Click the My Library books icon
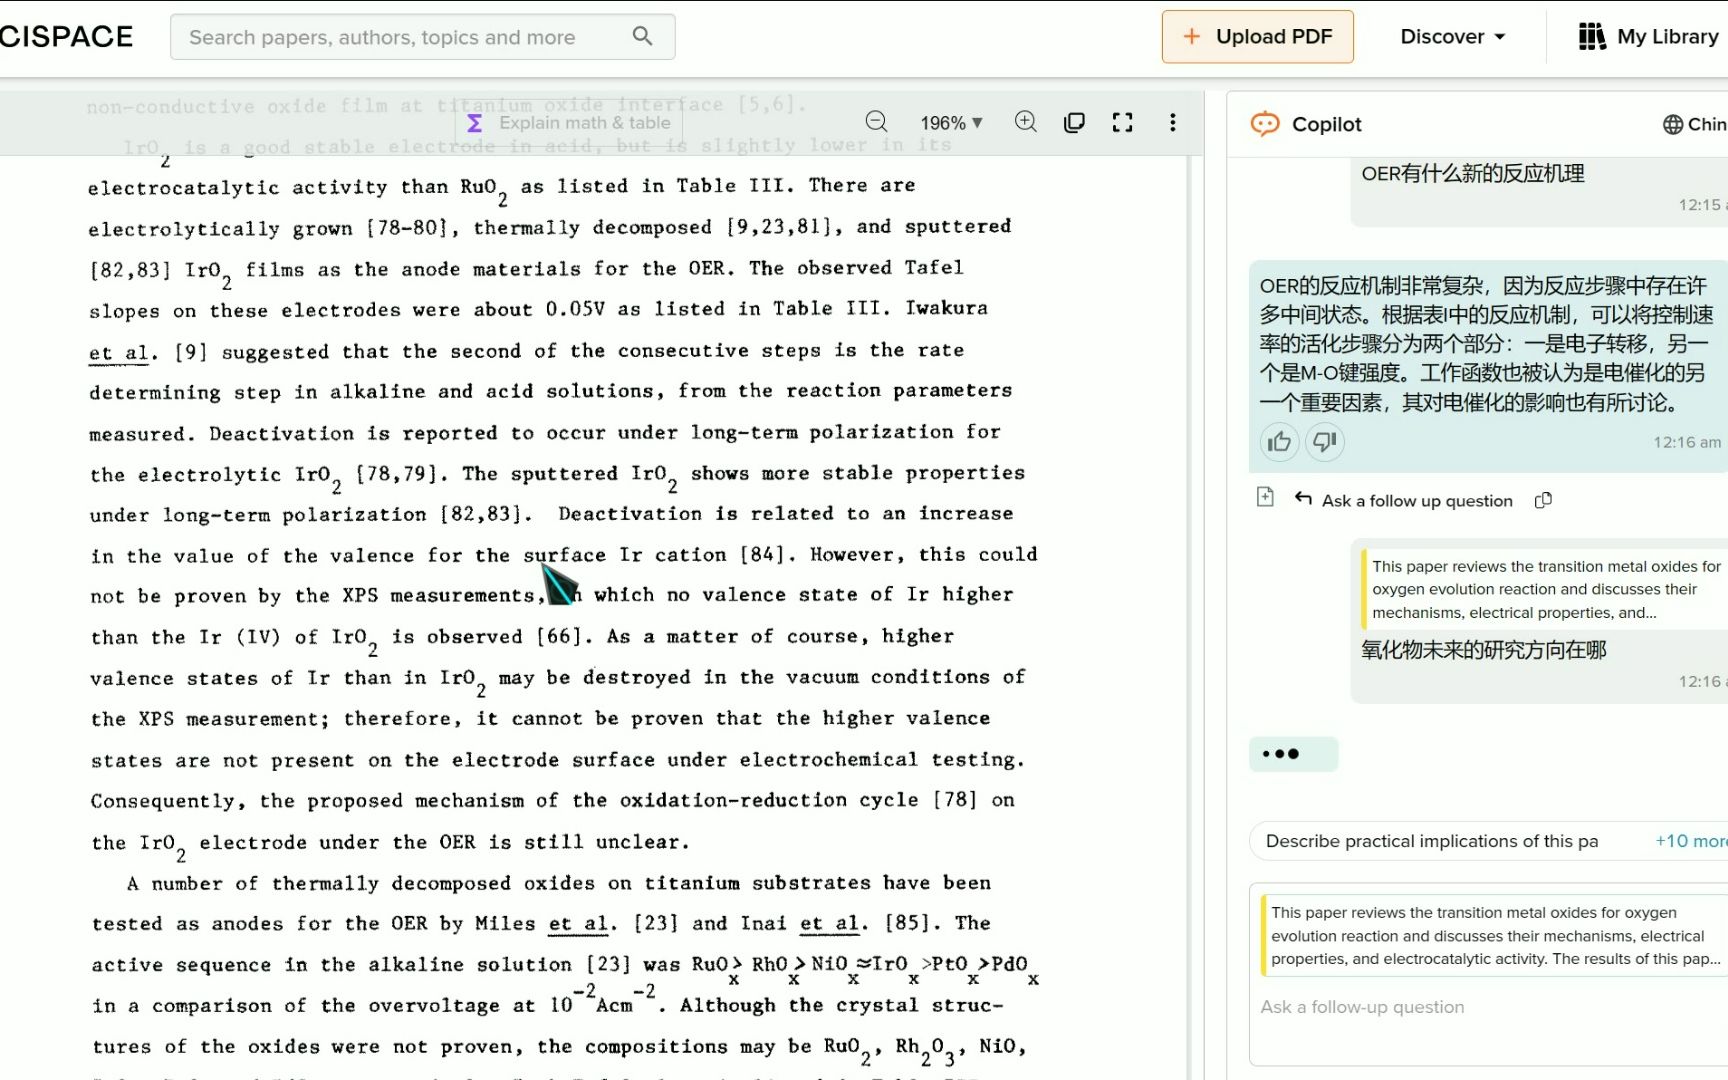1728x1080 pixels. [x=1592, y=37]
